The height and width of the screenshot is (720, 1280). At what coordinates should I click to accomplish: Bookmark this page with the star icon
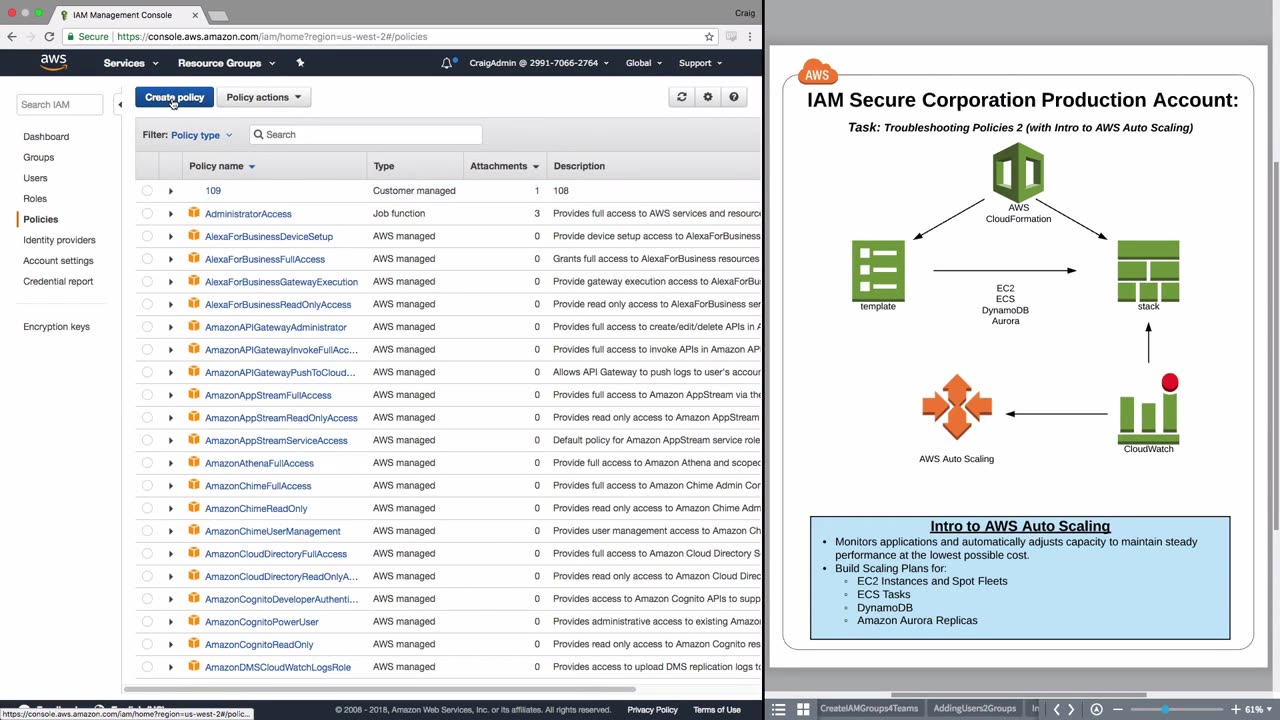coord(709,37)
